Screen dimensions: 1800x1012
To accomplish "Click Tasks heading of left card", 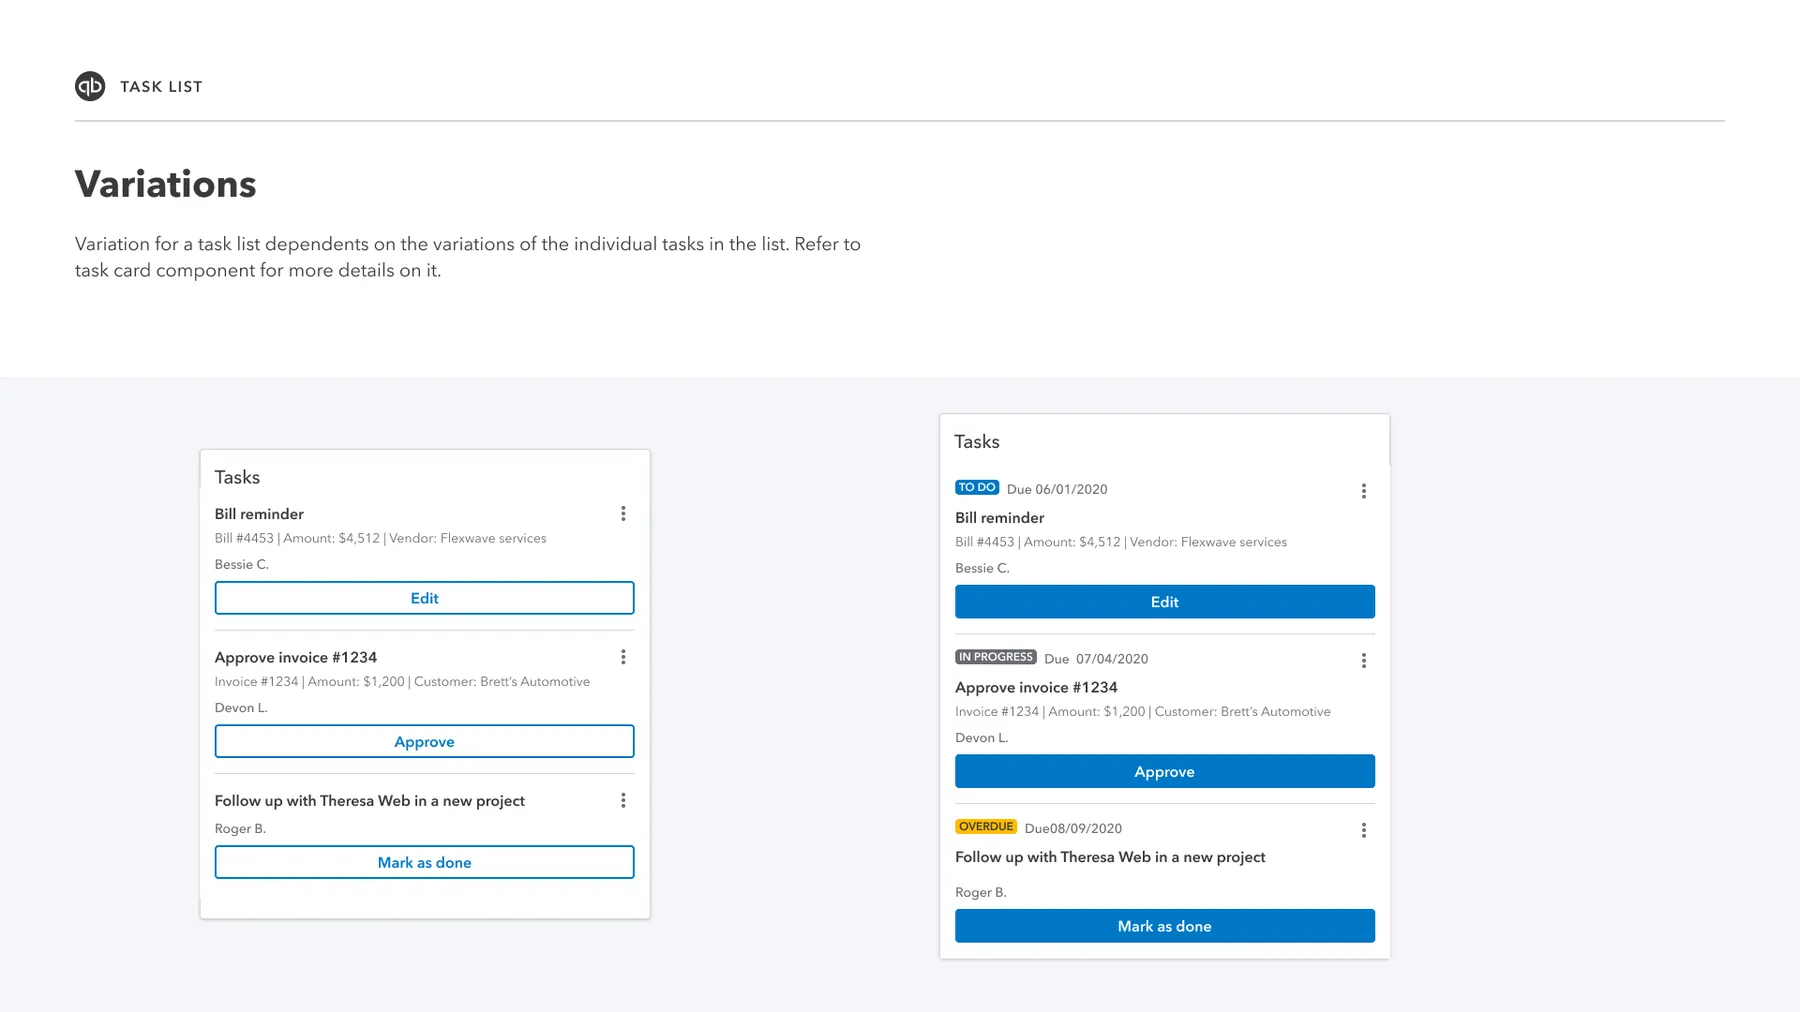I will pyautogui.click(x=237, y=478).
